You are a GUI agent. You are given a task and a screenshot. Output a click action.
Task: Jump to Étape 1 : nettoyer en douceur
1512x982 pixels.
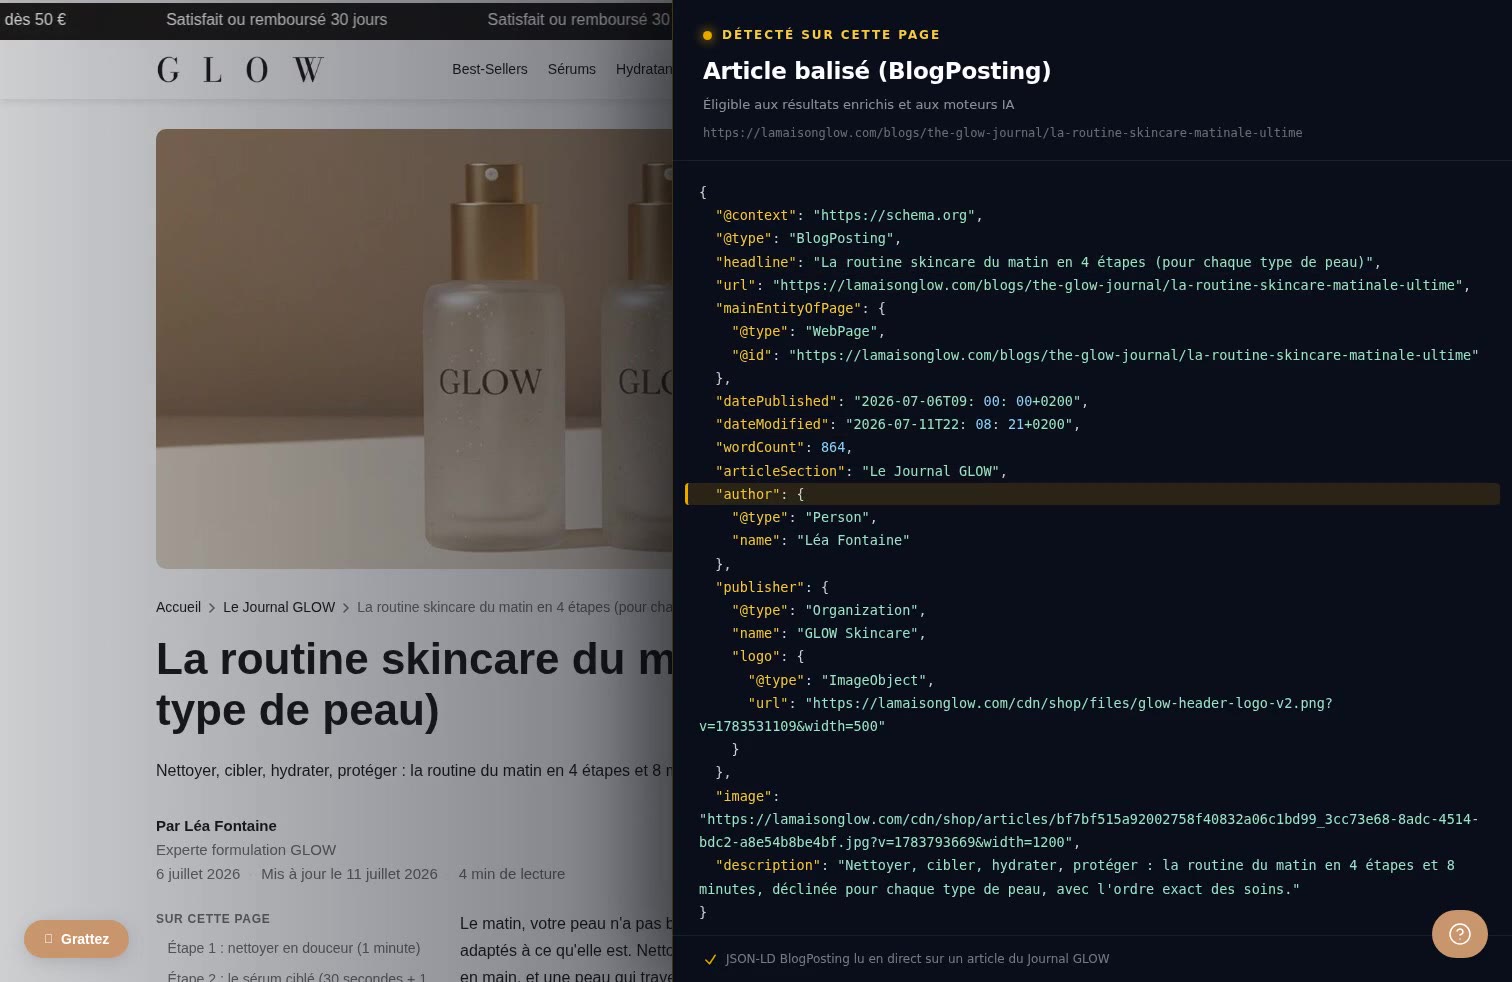pyautogui.click(x=294, y=948)
